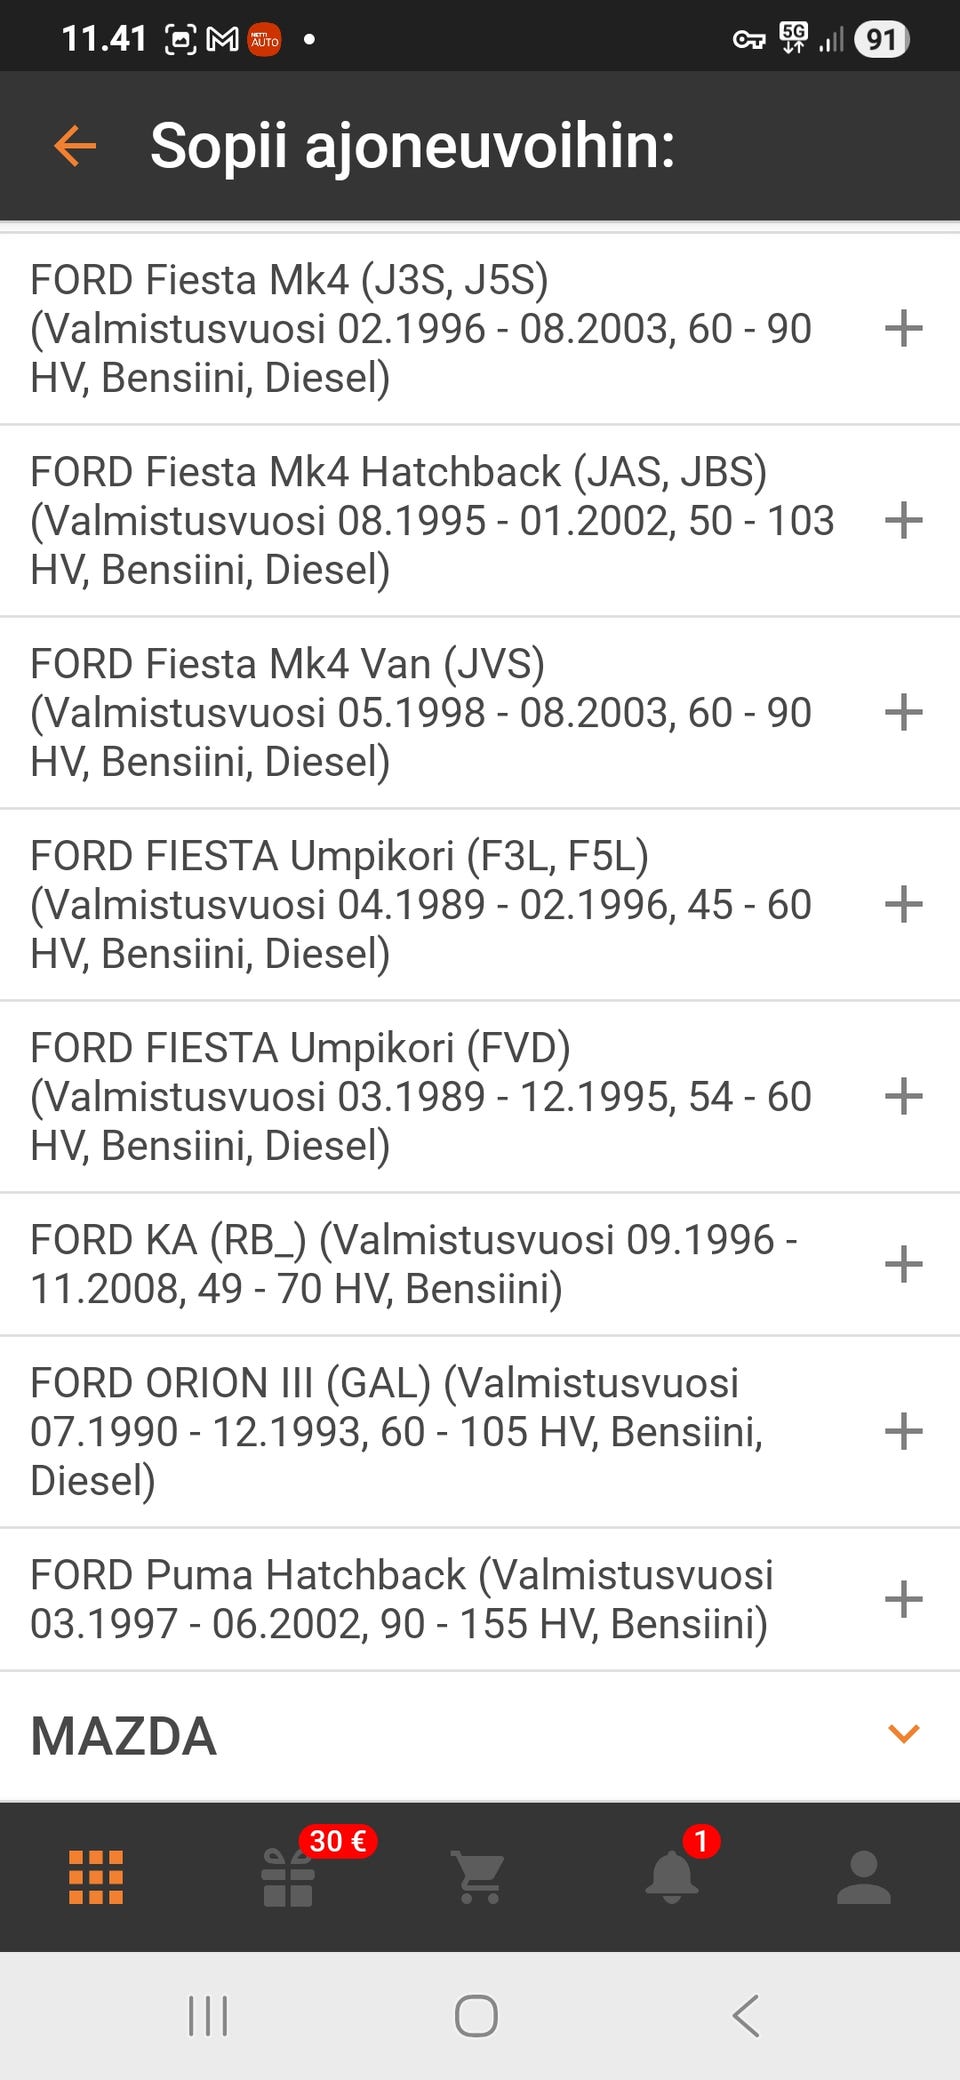Open the gift bonus icon with 30 € badge

(289, 1877)
